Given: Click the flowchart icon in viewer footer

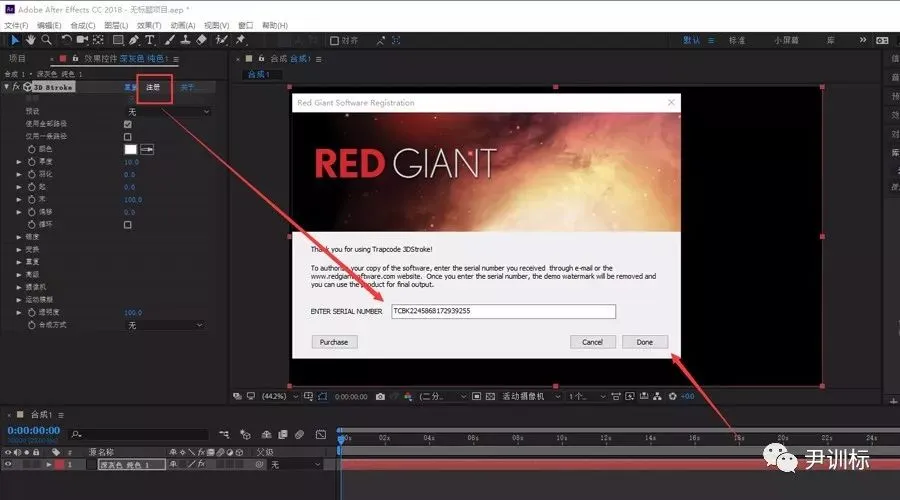Looking at the screenshot, I should click(x=657, y=397).
